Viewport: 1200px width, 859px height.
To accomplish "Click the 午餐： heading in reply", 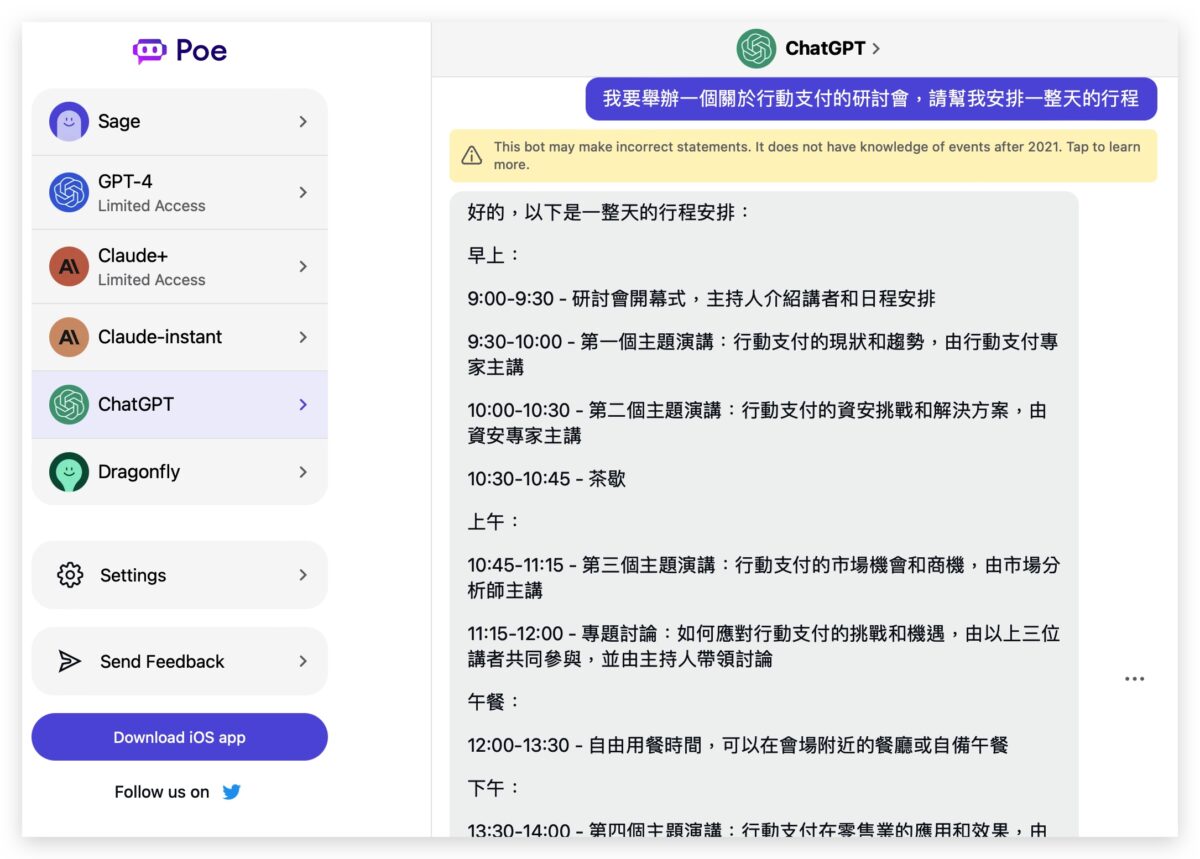I will coord(494,702).
